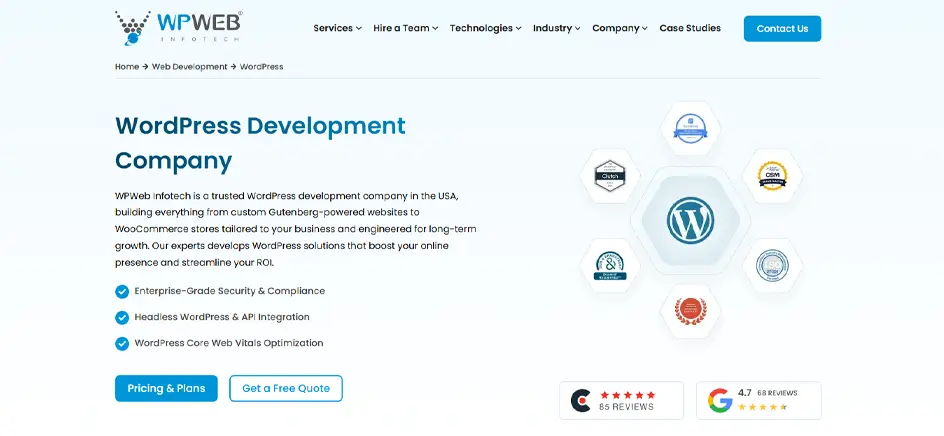Click checkmark beside Headless WordPress

click(122, 317)
